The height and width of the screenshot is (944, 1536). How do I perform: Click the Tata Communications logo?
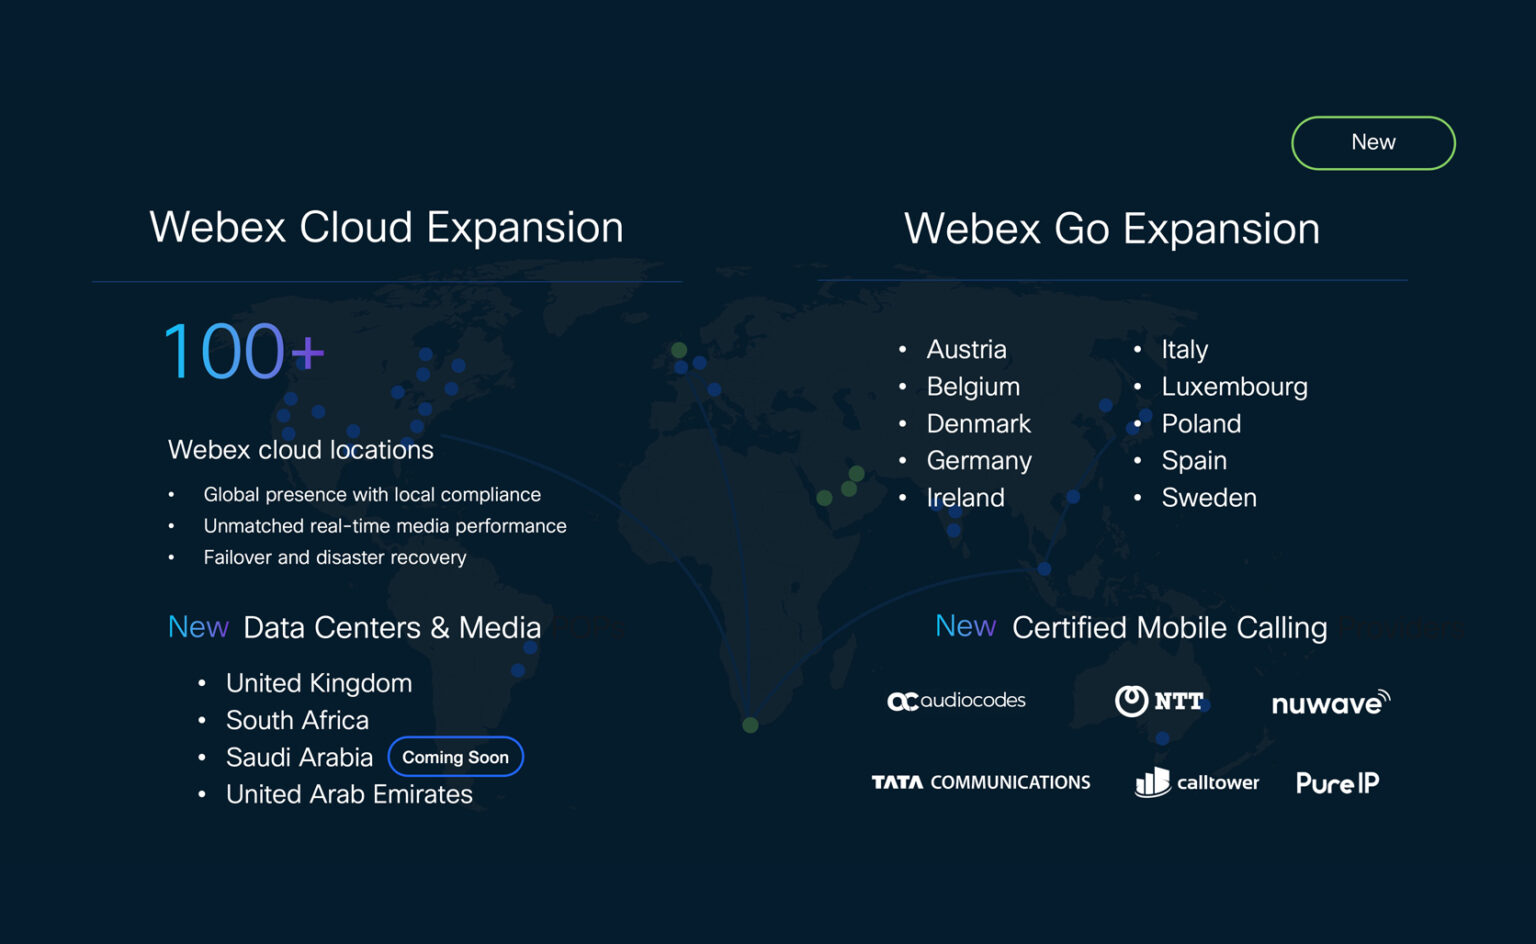[x=980, y=782]
